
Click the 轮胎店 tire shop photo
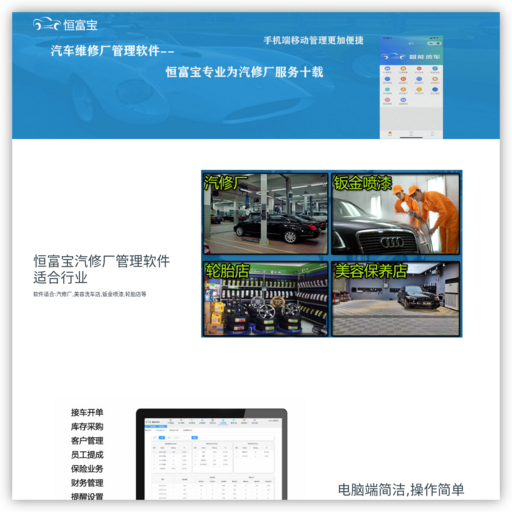point(266,299)
